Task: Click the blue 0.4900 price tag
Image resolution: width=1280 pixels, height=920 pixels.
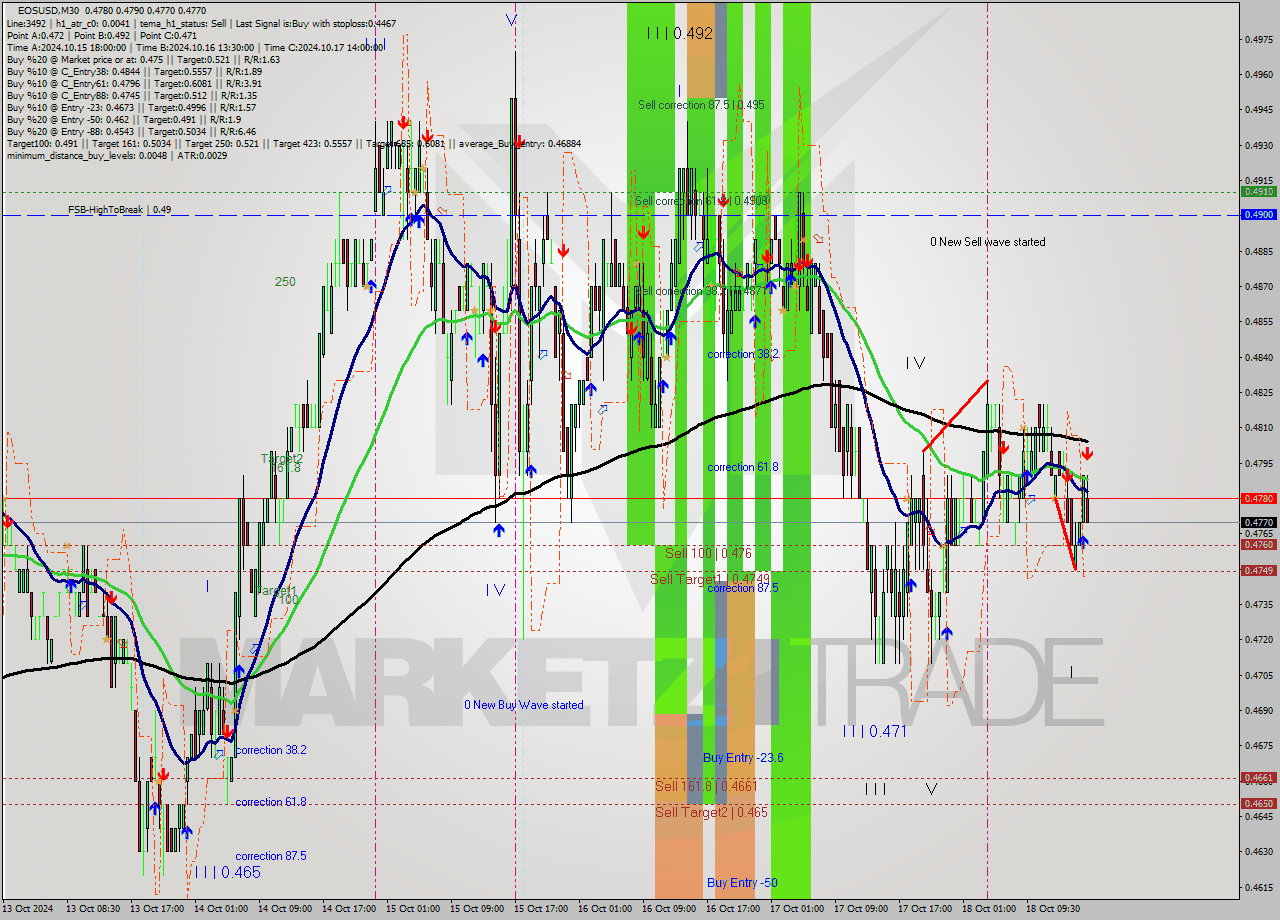Action: tap(1258, 214)
